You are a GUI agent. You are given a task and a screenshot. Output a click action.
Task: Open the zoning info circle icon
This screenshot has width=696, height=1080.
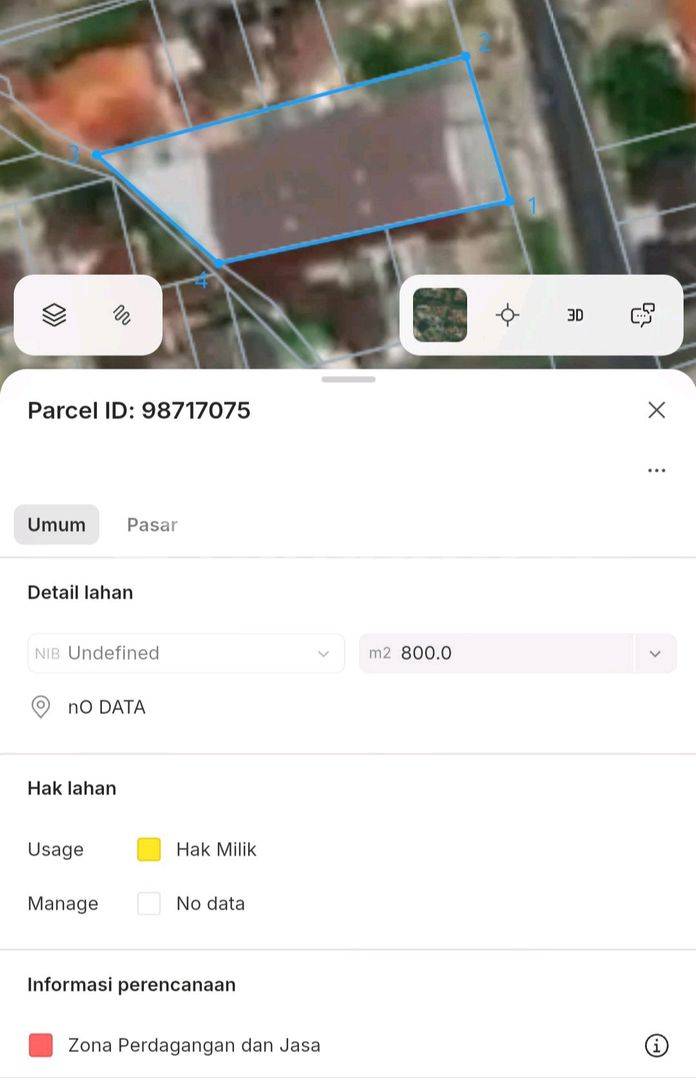(x=656, y=1045)
